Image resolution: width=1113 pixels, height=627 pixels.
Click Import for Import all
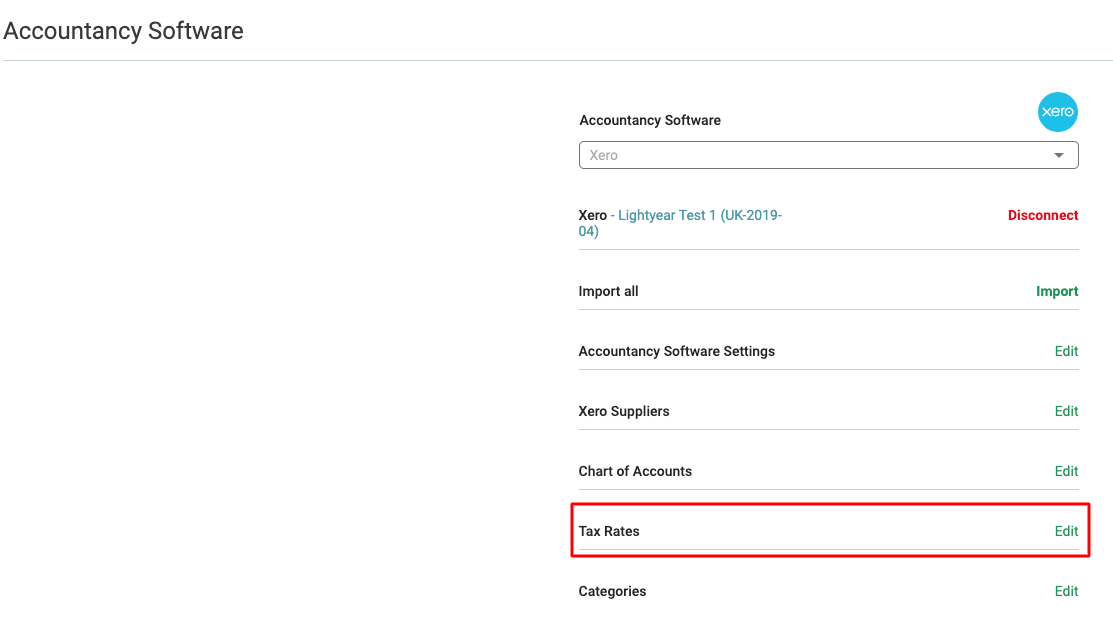[1057, 291]
